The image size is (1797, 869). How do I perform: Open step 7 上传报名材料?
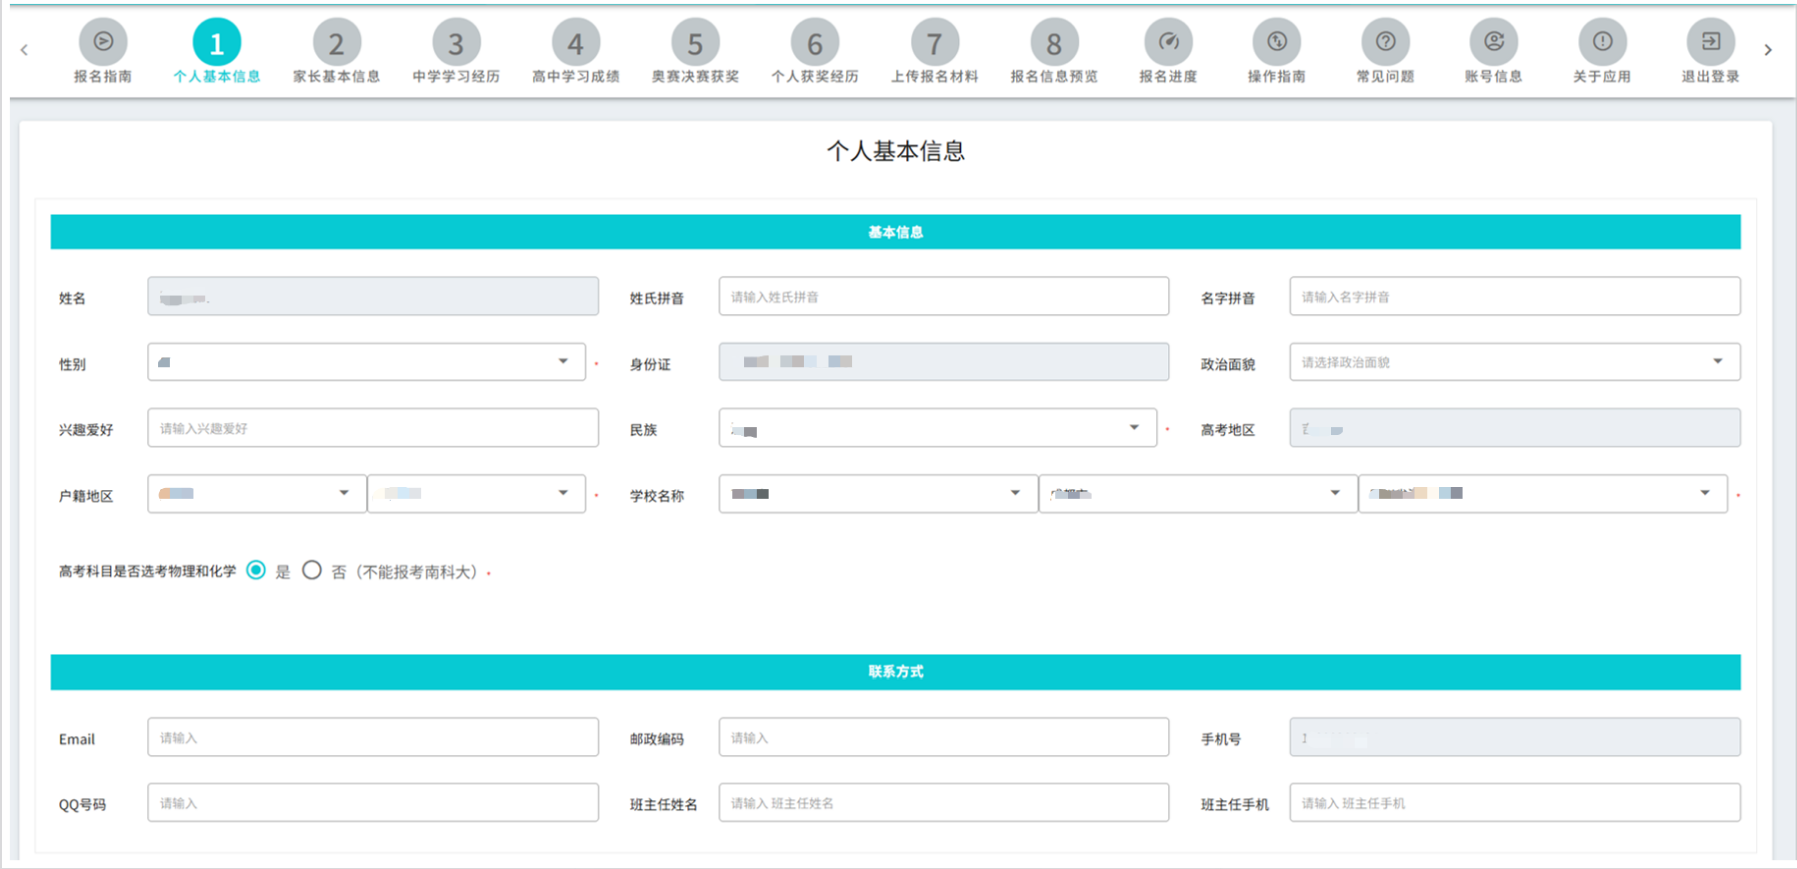[x=934, y=44]
